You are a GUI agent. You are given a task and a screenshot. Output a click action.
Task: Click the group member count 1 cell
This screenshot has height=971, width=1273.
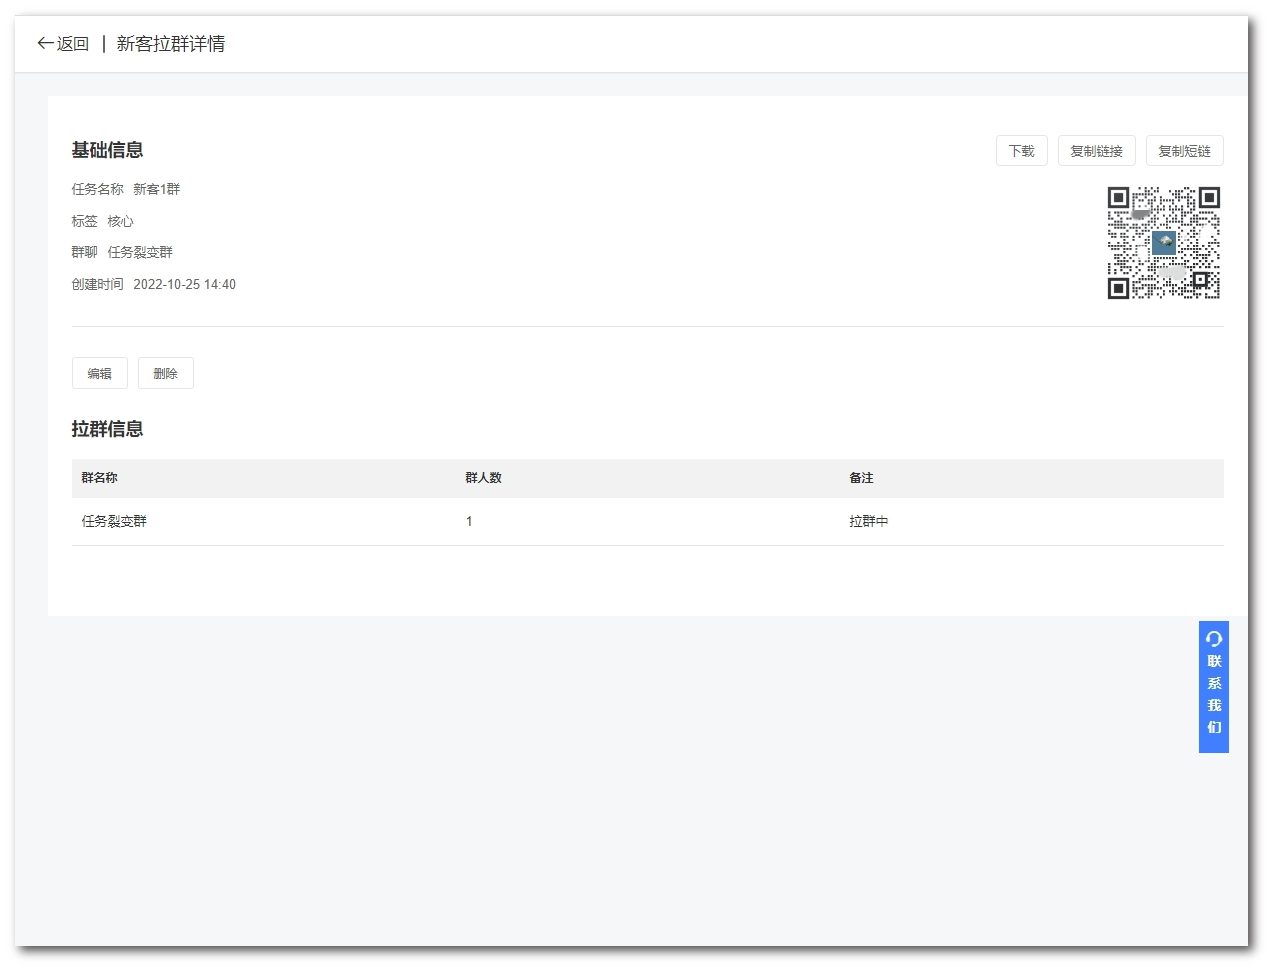pyautogui.click(x=469, y=521)
